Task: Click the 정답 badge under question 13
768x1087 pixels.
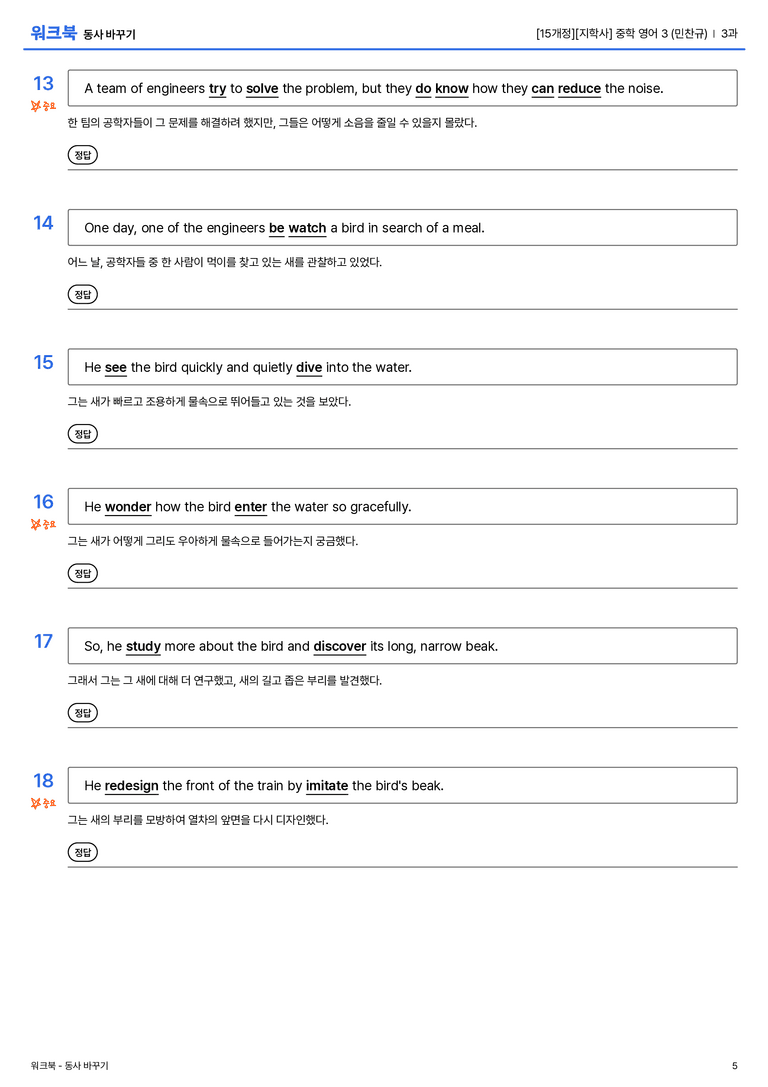Action: 82,155
